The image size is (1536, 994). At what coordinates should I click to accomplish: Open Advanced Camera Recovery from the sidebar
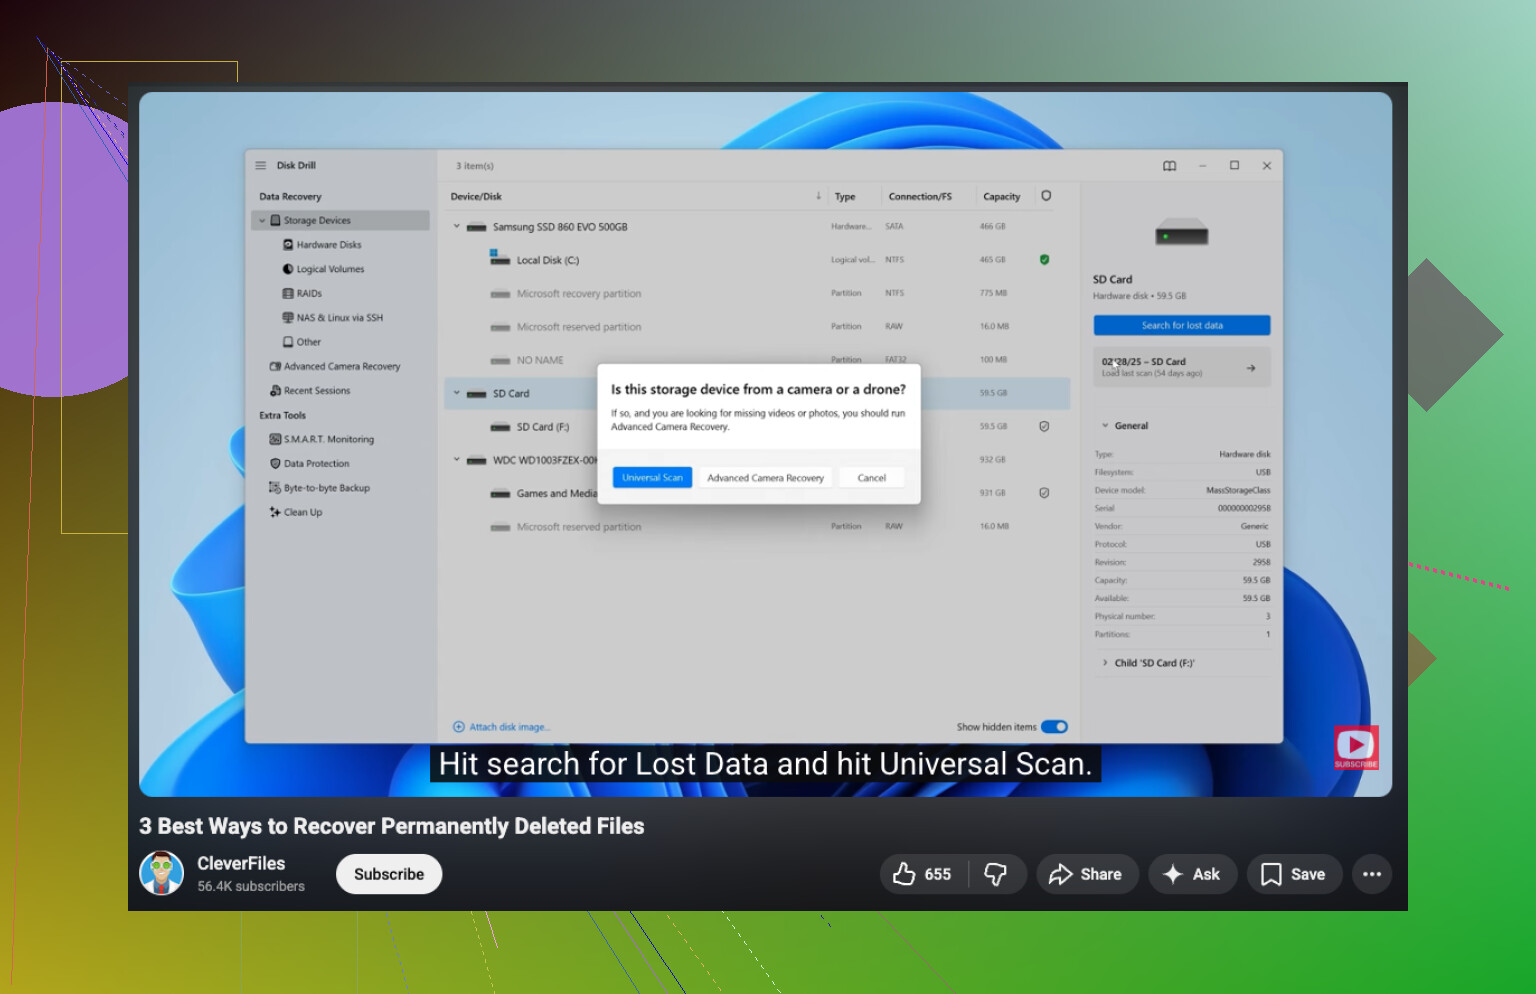coord(335,367)
